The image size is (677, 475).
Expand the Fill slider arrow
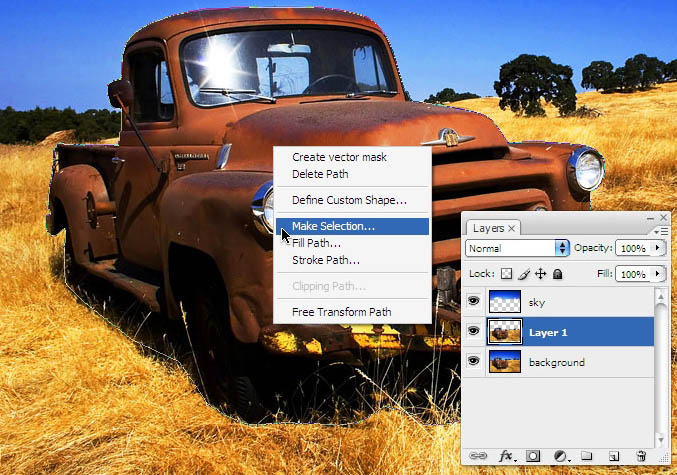[658, 274]
